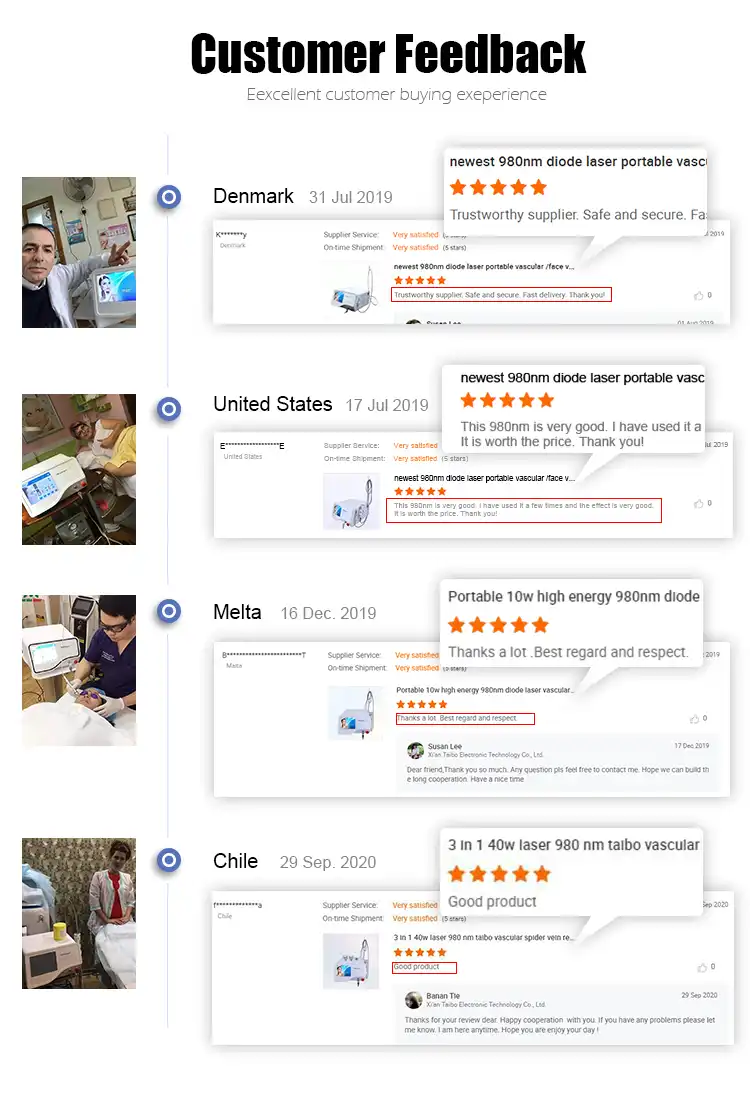Like the Chile review with thumbs-up icon

[702, 967]
